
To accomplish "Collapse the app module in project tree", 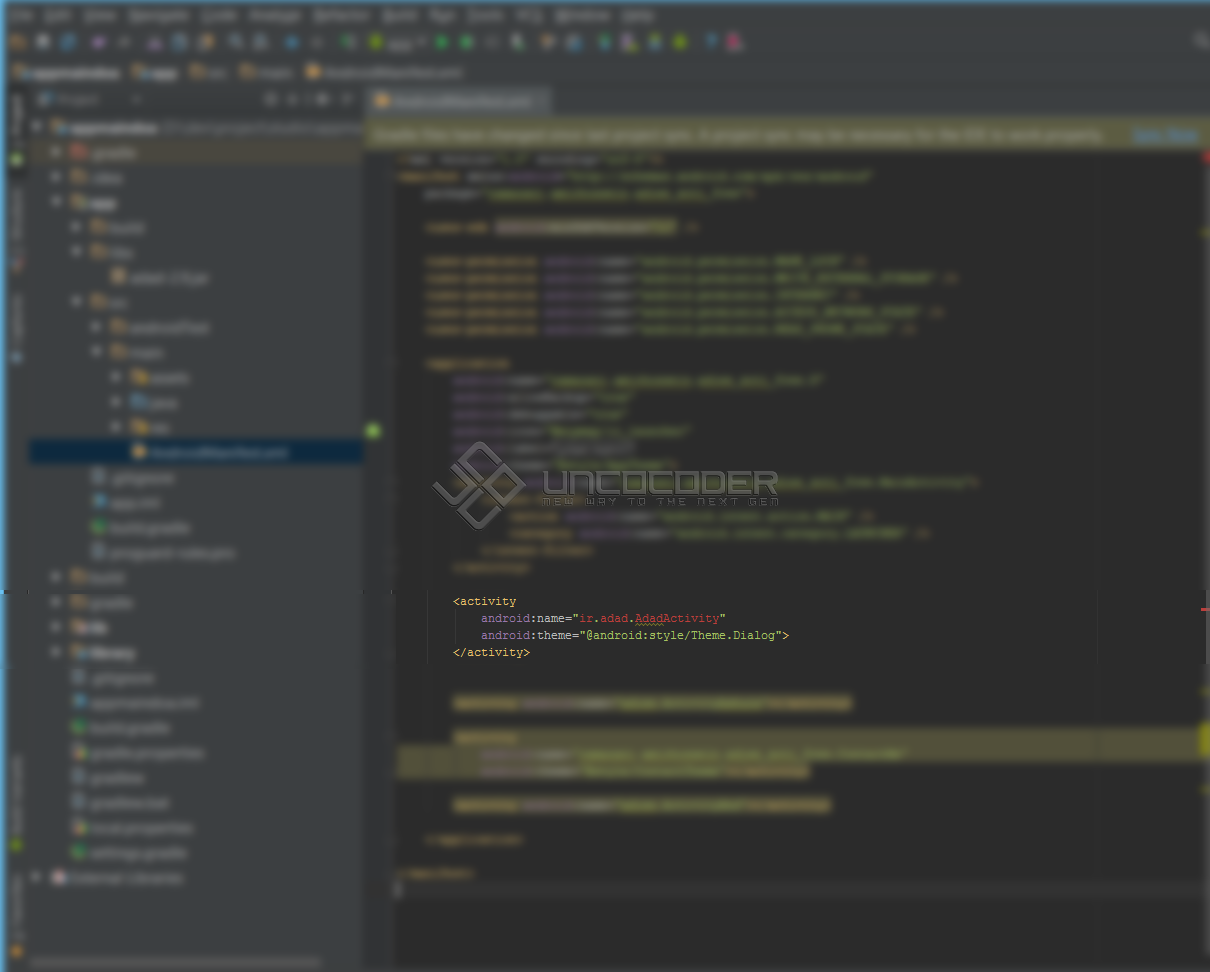I will click(57, 203).
